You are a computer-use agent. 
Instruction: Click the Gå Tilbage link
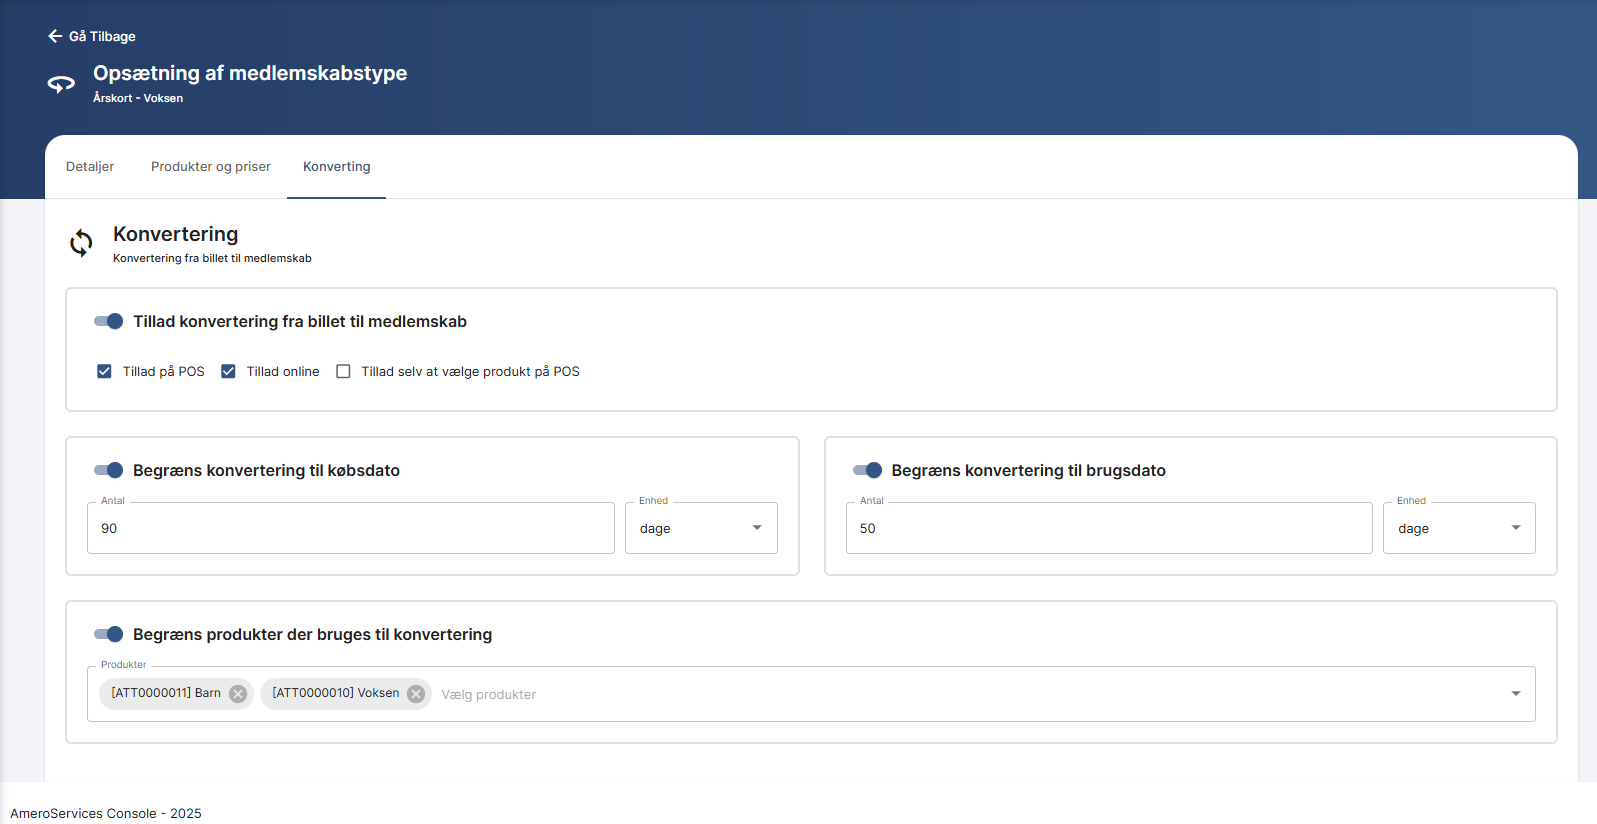[102, 36]
